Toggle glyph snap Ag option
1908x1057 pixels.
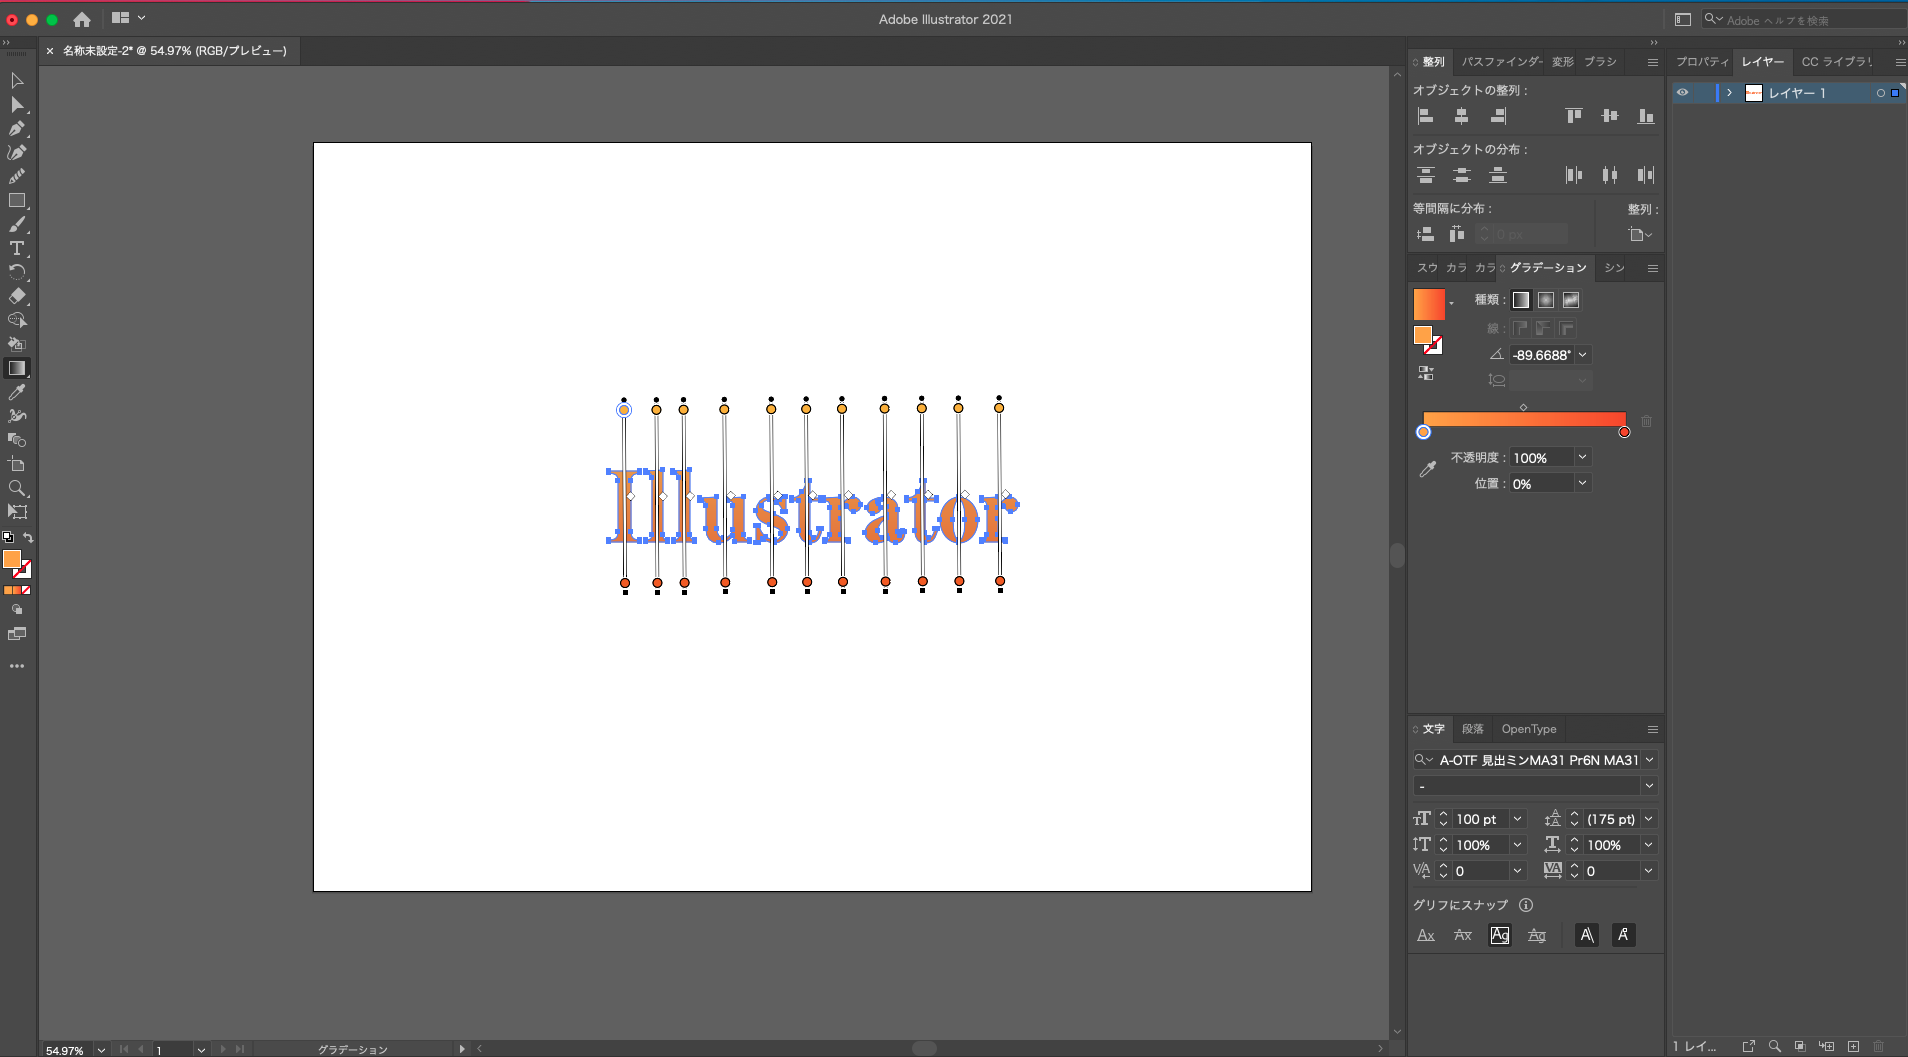pos(1500,935)
